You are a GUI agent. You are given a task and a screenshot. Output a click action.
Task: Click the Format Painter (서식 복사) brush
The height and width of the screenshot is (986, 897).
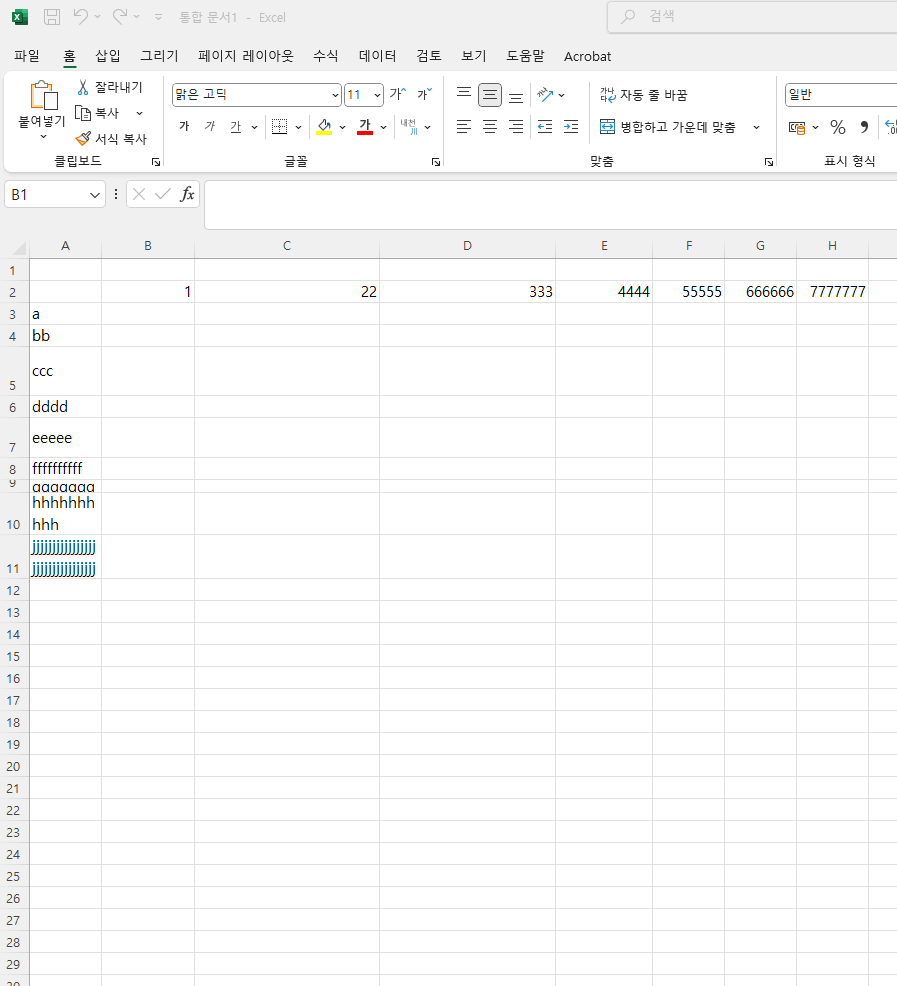(83, 138)
